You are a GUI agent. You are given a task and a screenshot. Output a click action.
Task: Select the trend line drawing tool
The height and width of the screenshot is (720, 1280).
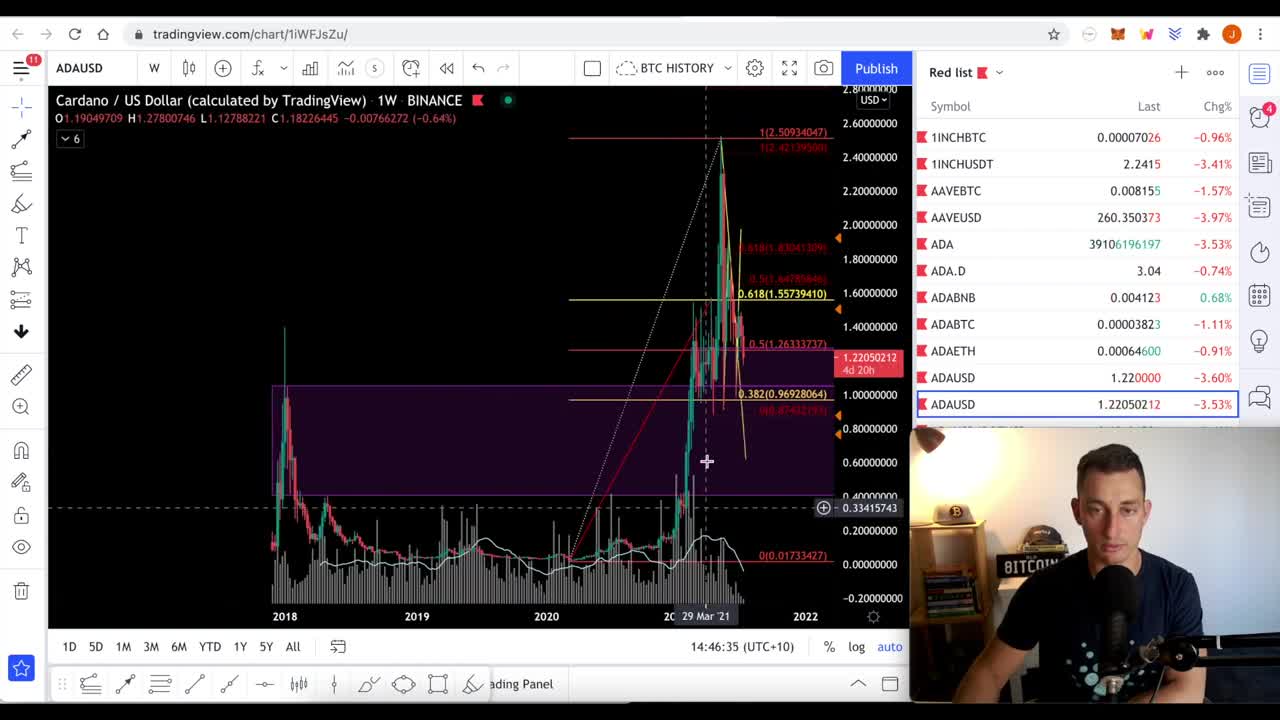[21, 140]
